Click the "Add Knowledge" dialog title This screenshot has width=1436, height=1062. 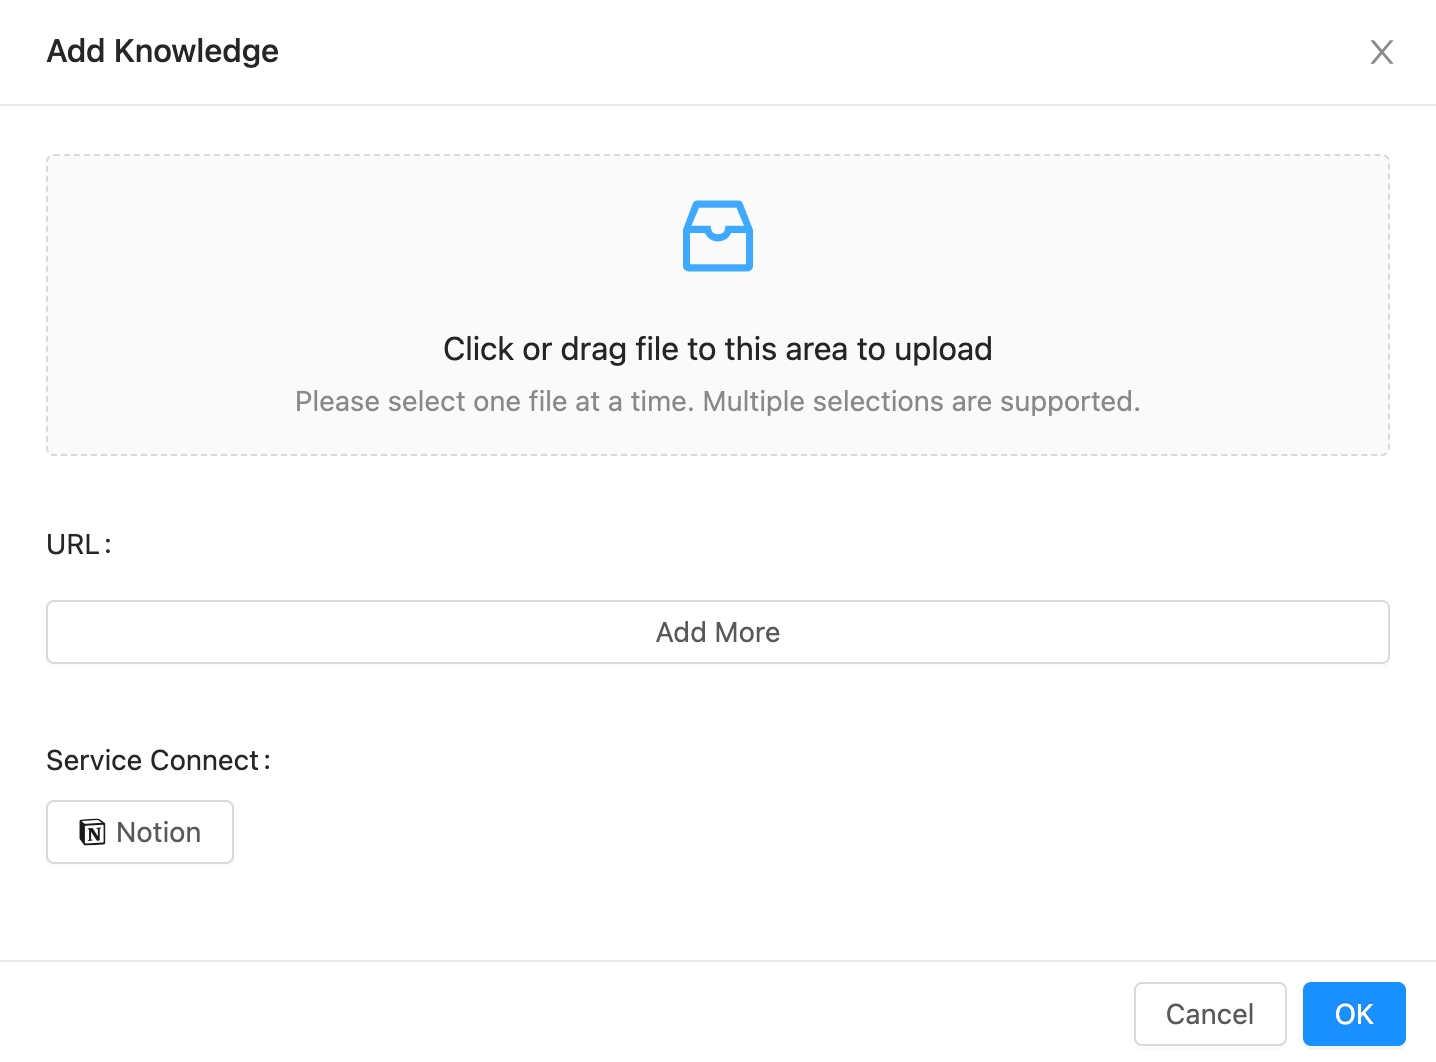163,51
